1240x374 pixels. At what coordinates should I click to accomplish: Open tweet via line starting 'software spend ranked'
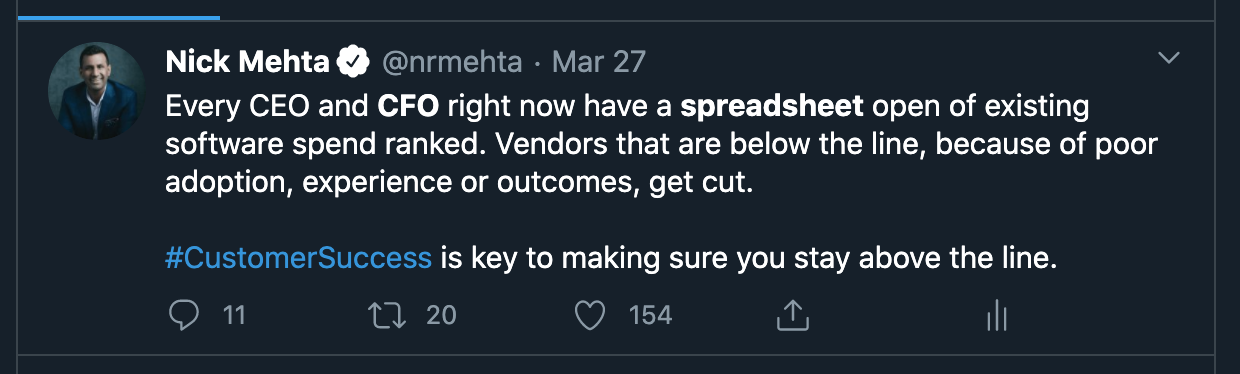pyautogui.click(x=661, y=144)
